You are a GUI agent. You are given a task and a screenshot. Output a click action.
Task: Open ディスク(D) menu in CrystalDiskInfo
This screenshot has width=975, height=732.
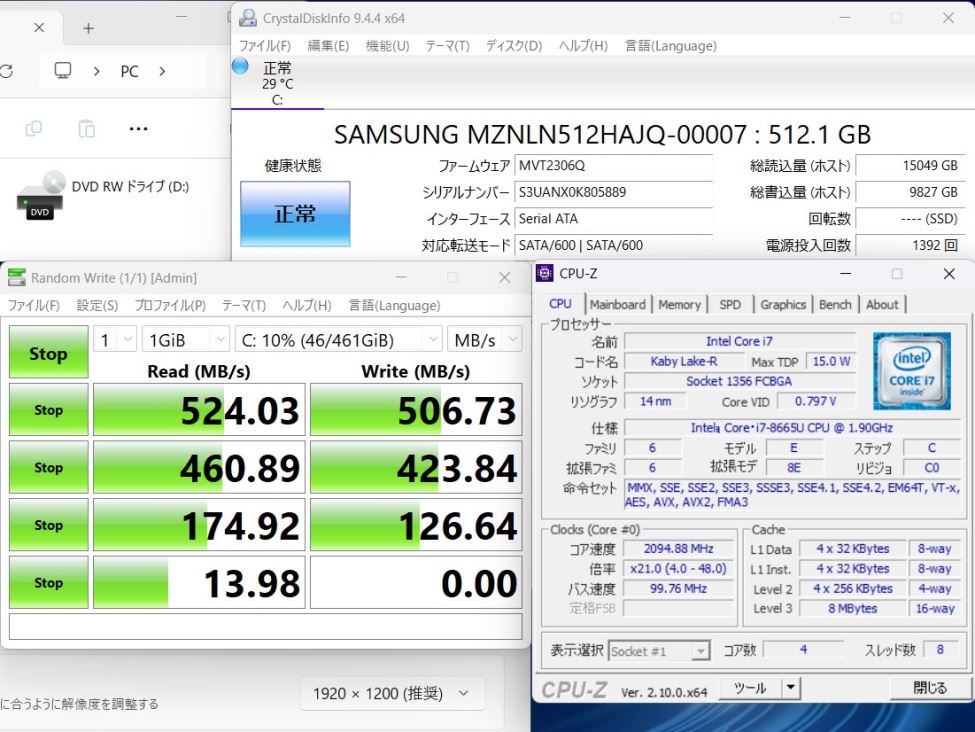click(514, 46)
